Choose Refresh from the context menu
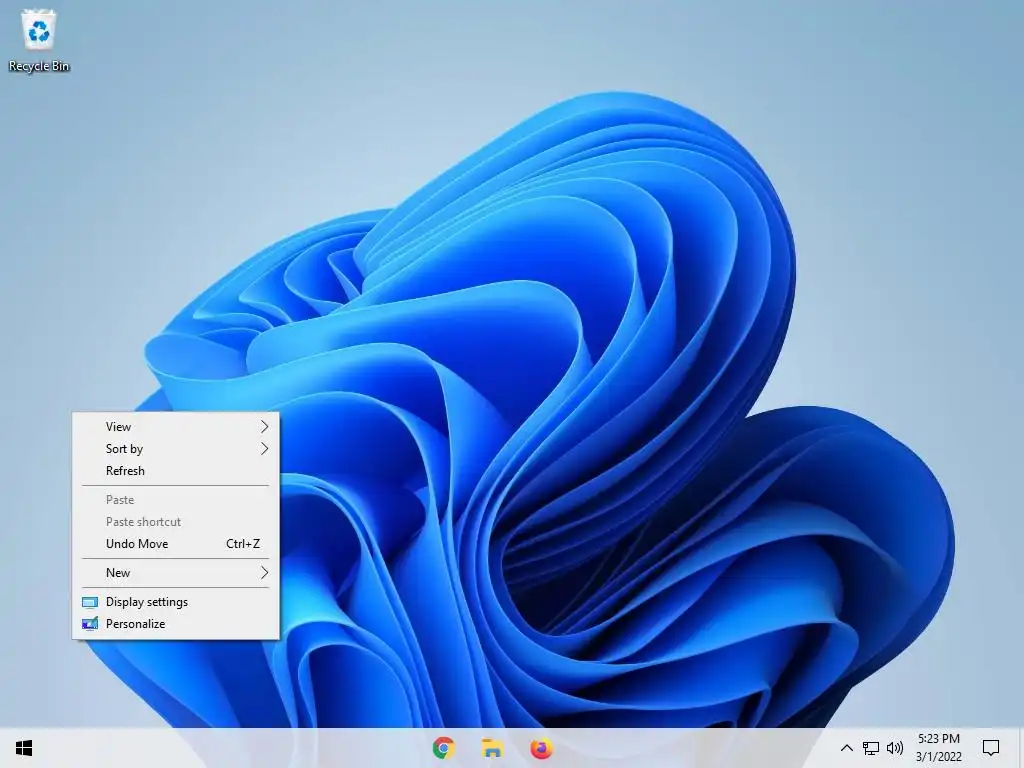This screenshot has width=1024, height=768. pyautogui.click(x=176, y=471)
